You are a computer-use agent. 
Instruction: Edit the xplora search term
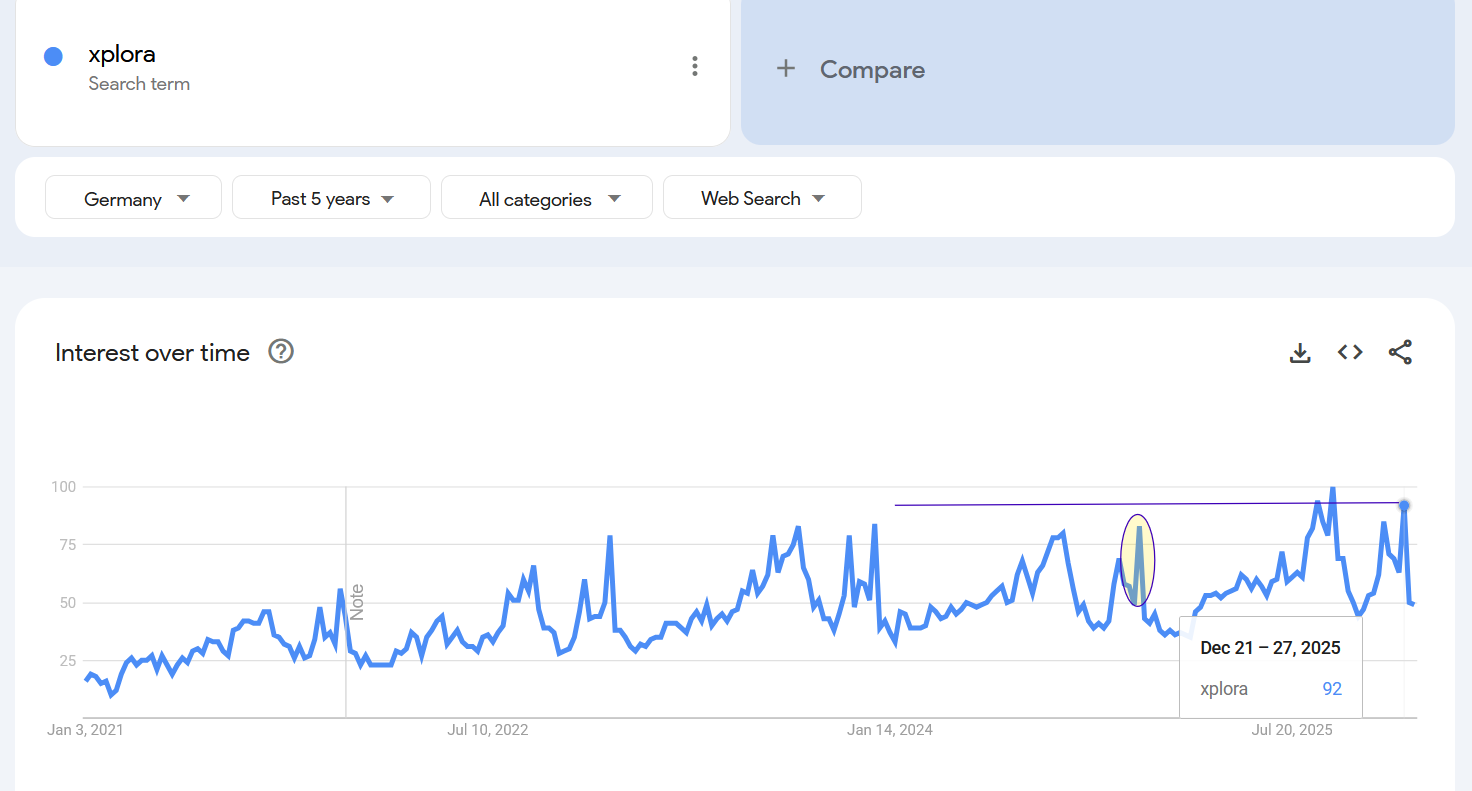point(122,55)
